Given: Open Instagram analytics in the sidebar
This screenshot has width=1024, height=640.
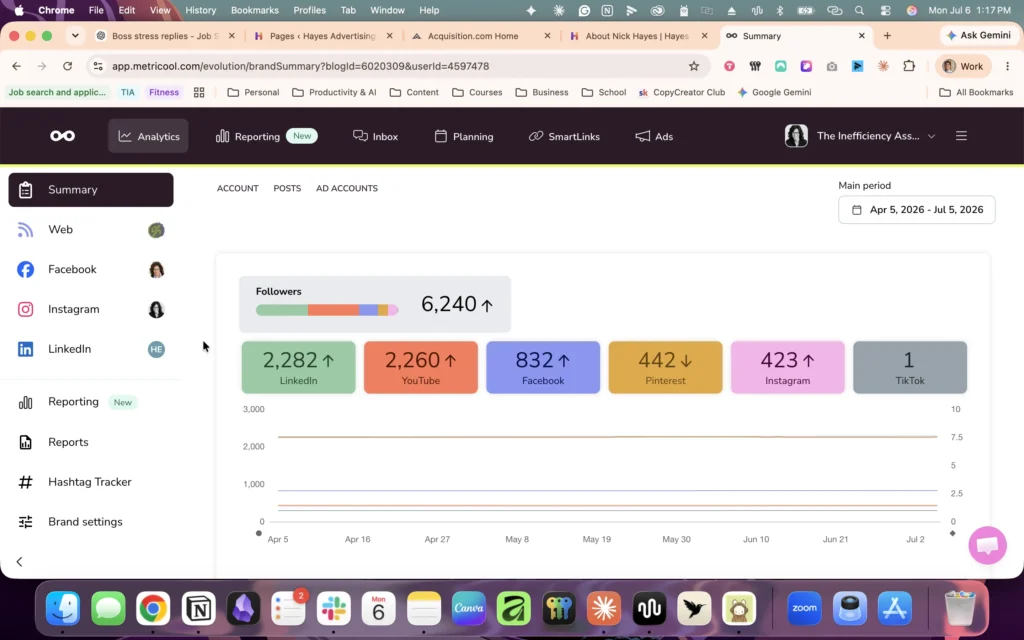Looking at the screenshot, I should (91, 309).
